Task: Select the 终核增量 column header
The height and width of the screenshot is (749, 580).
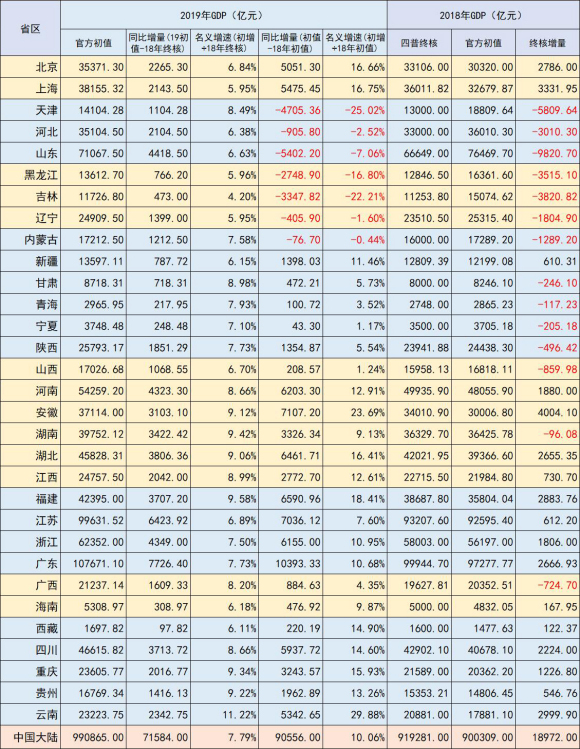Action: click(548, 43)
